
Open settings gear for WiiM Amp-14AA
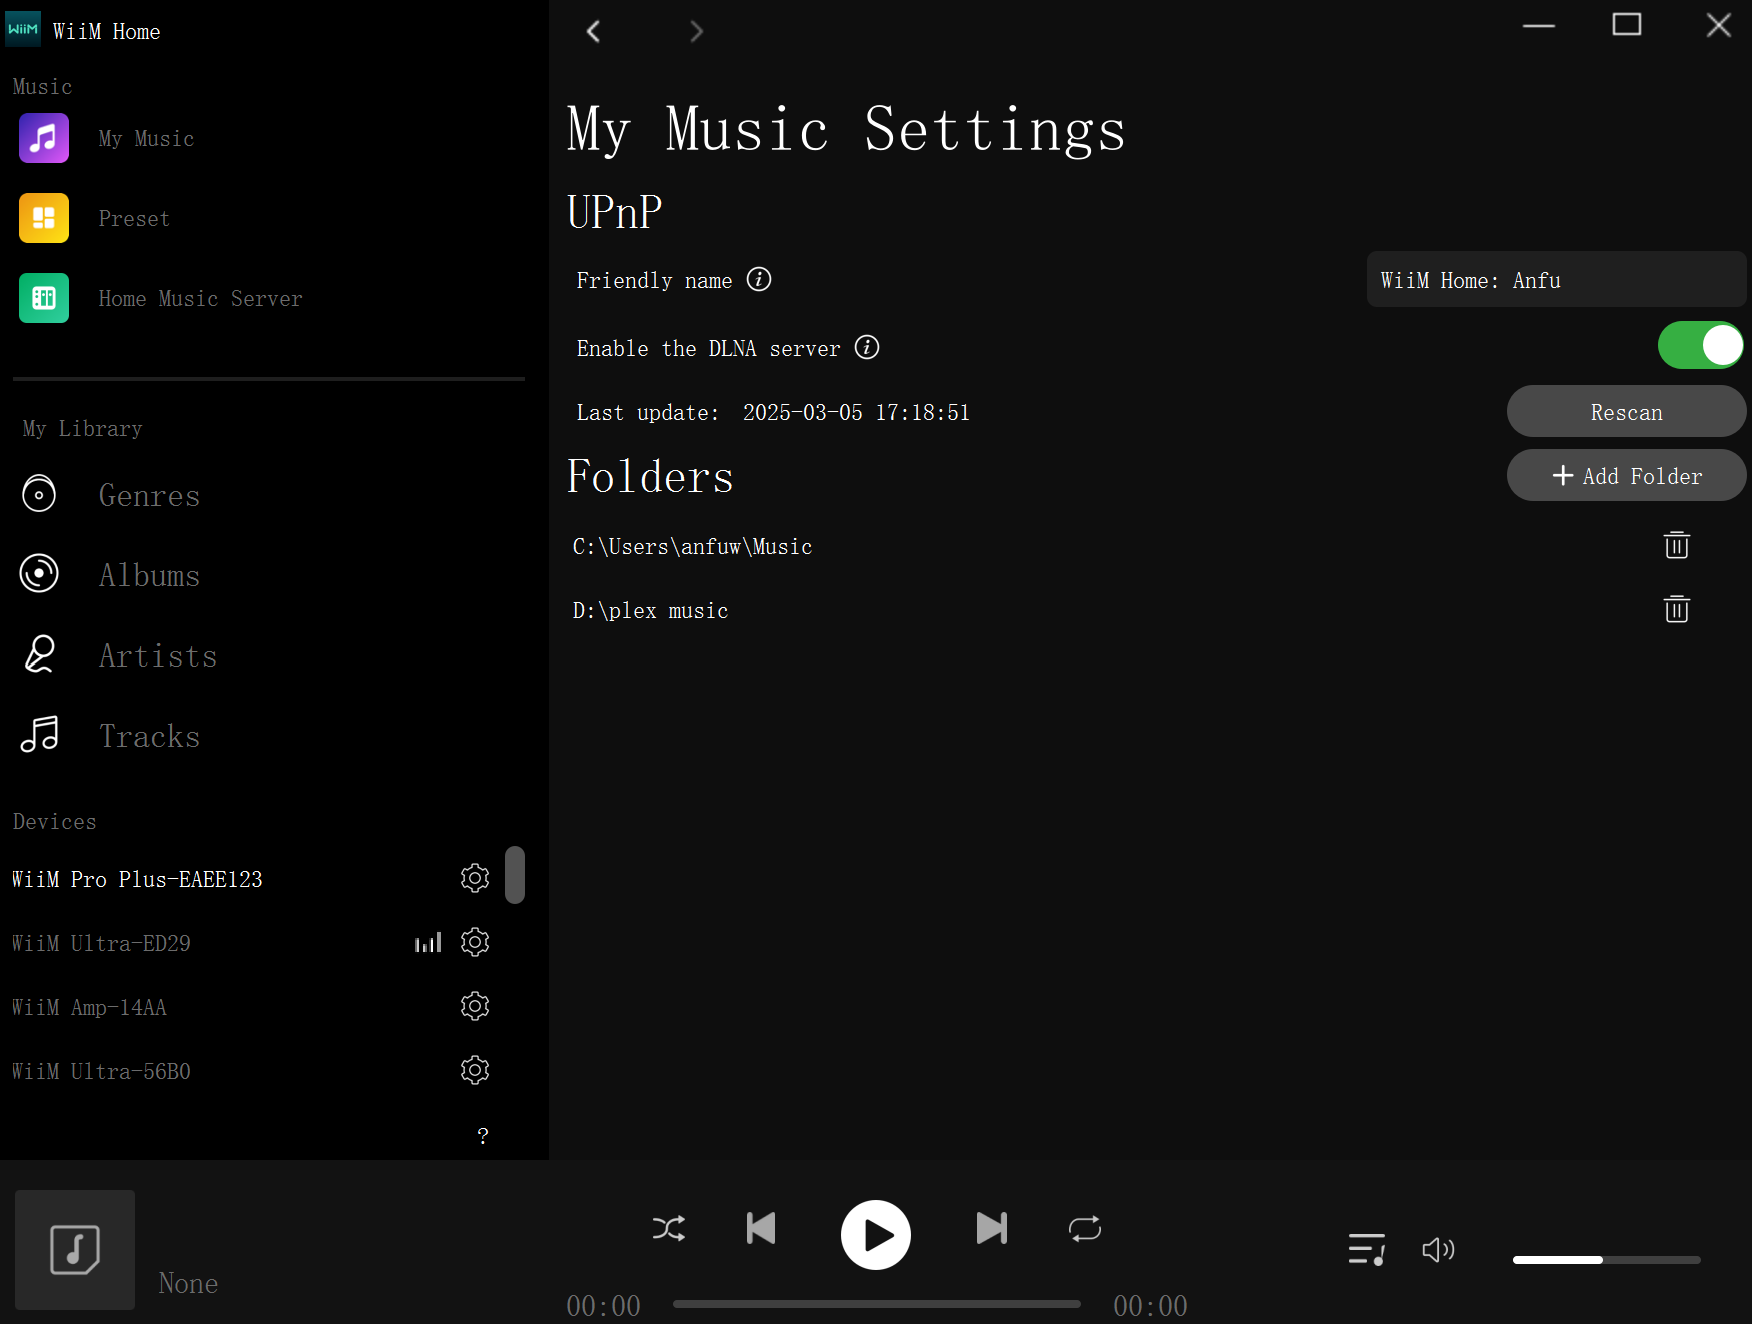coord(475,1006)
